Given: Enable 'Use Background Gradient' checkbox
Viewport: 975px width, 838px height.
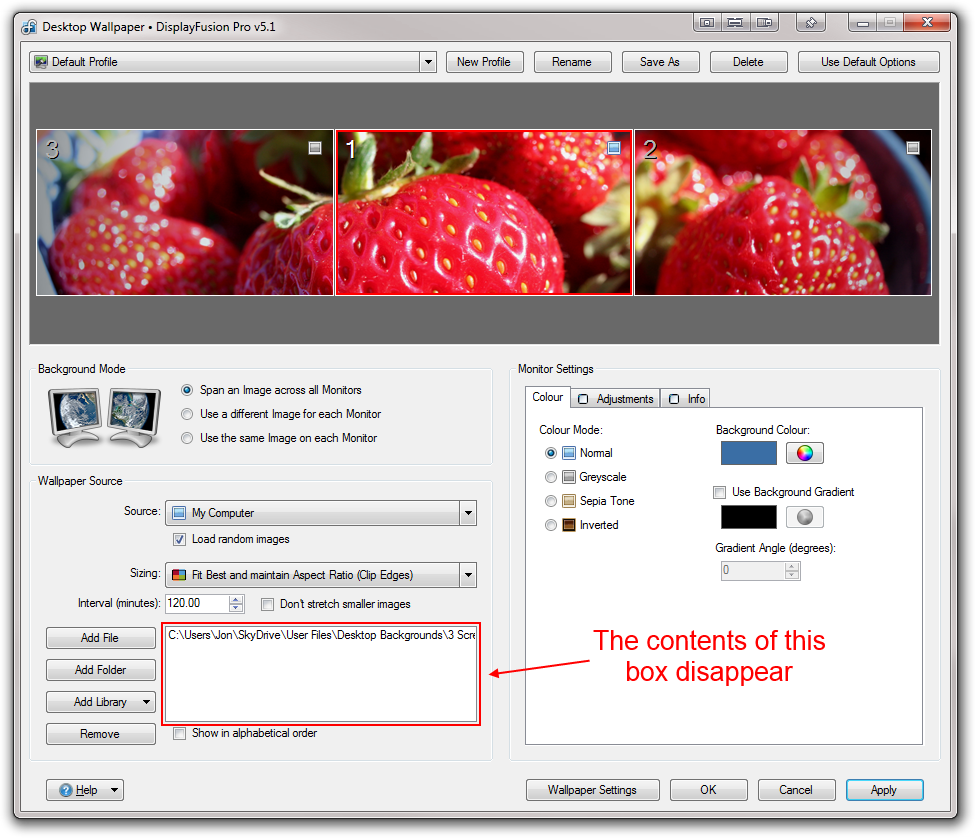Looking at the screenshot, I should 720,492.
